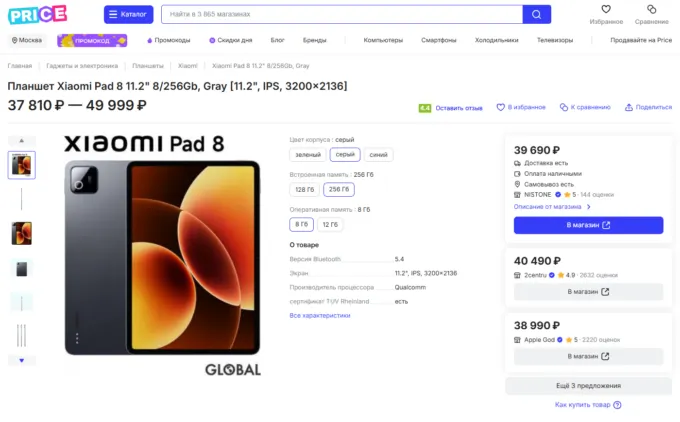This screenshot has height=422, width=680.
Task: Click NISTONE shop name
Action: pos(537,195)
